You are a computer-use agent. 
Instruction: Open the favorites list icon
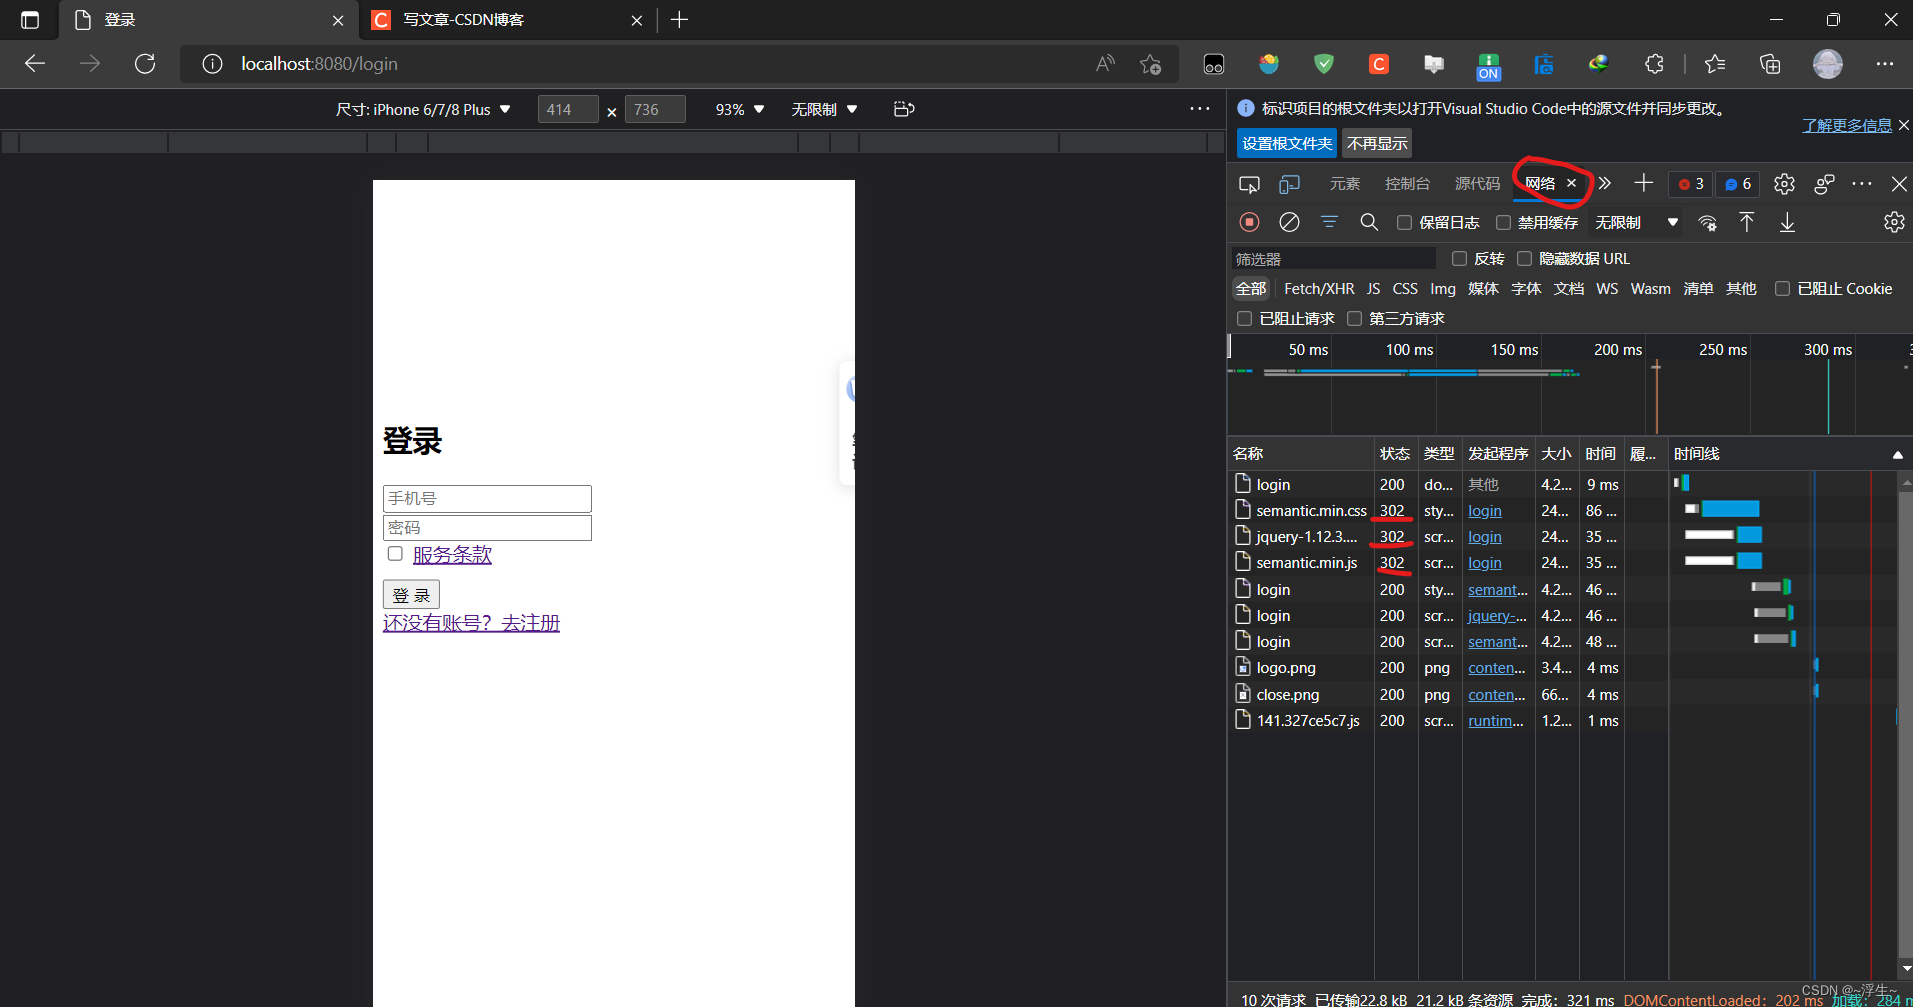[1715, 64]
